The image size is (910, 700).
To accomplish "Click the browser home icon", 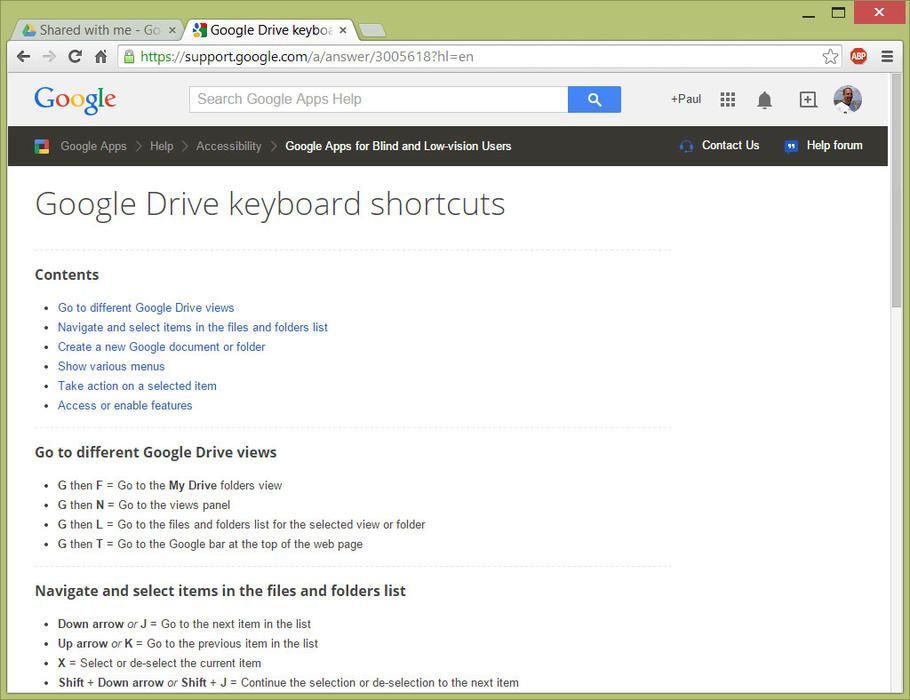I will pyautogui.click(x=99, y=56).
